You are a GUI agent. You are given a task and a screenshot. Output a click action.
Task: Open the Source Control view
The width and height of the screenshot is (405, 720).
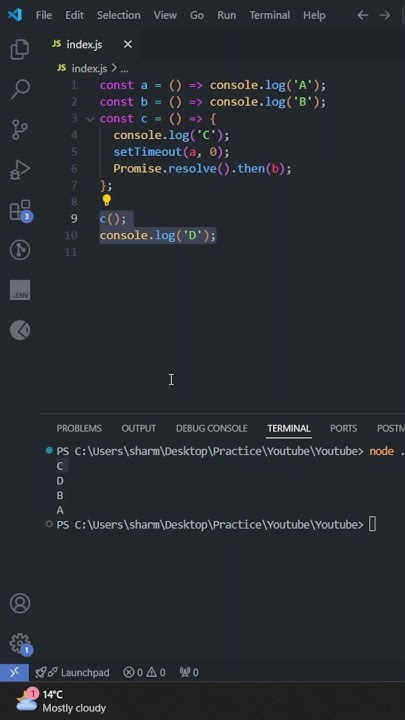[20, 129]
